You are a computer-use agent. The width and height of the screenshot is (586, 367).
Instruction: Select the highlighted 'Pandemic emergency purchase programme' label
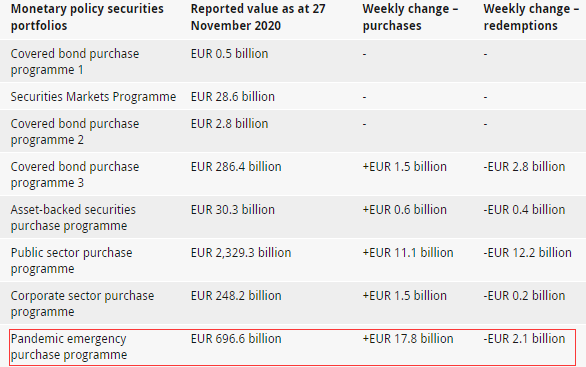69,346
